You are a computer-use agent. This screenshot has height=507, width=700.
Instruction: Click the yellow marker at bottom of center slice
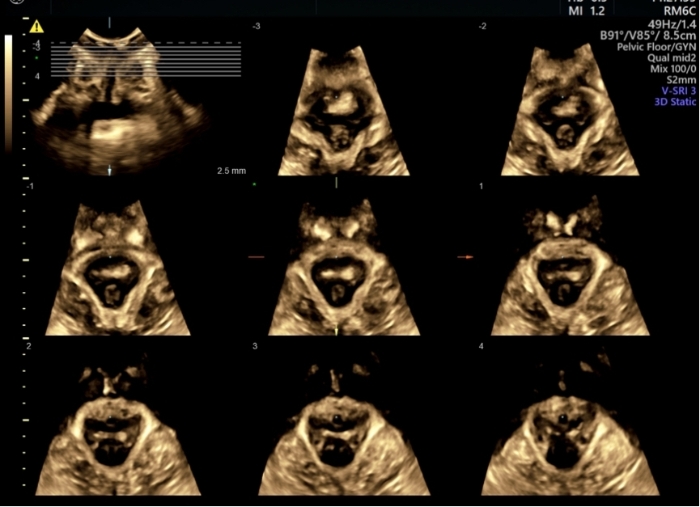337,330
